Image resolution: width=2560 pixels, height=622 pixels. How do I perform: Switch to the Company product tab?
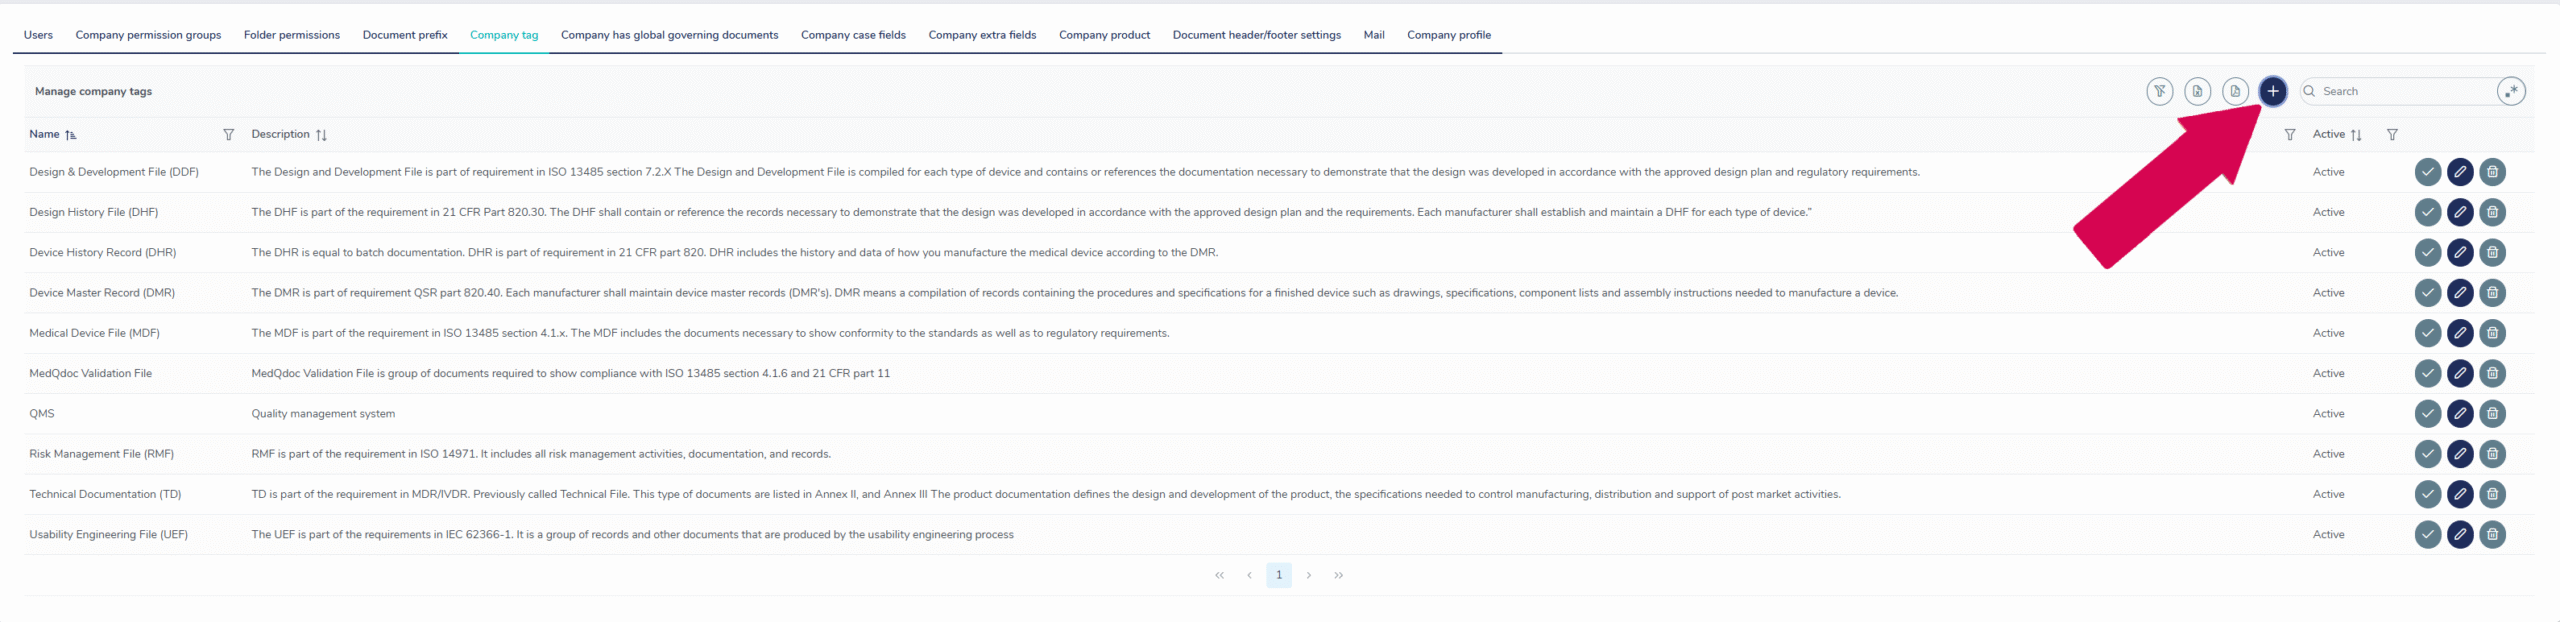click(1104, 35)
